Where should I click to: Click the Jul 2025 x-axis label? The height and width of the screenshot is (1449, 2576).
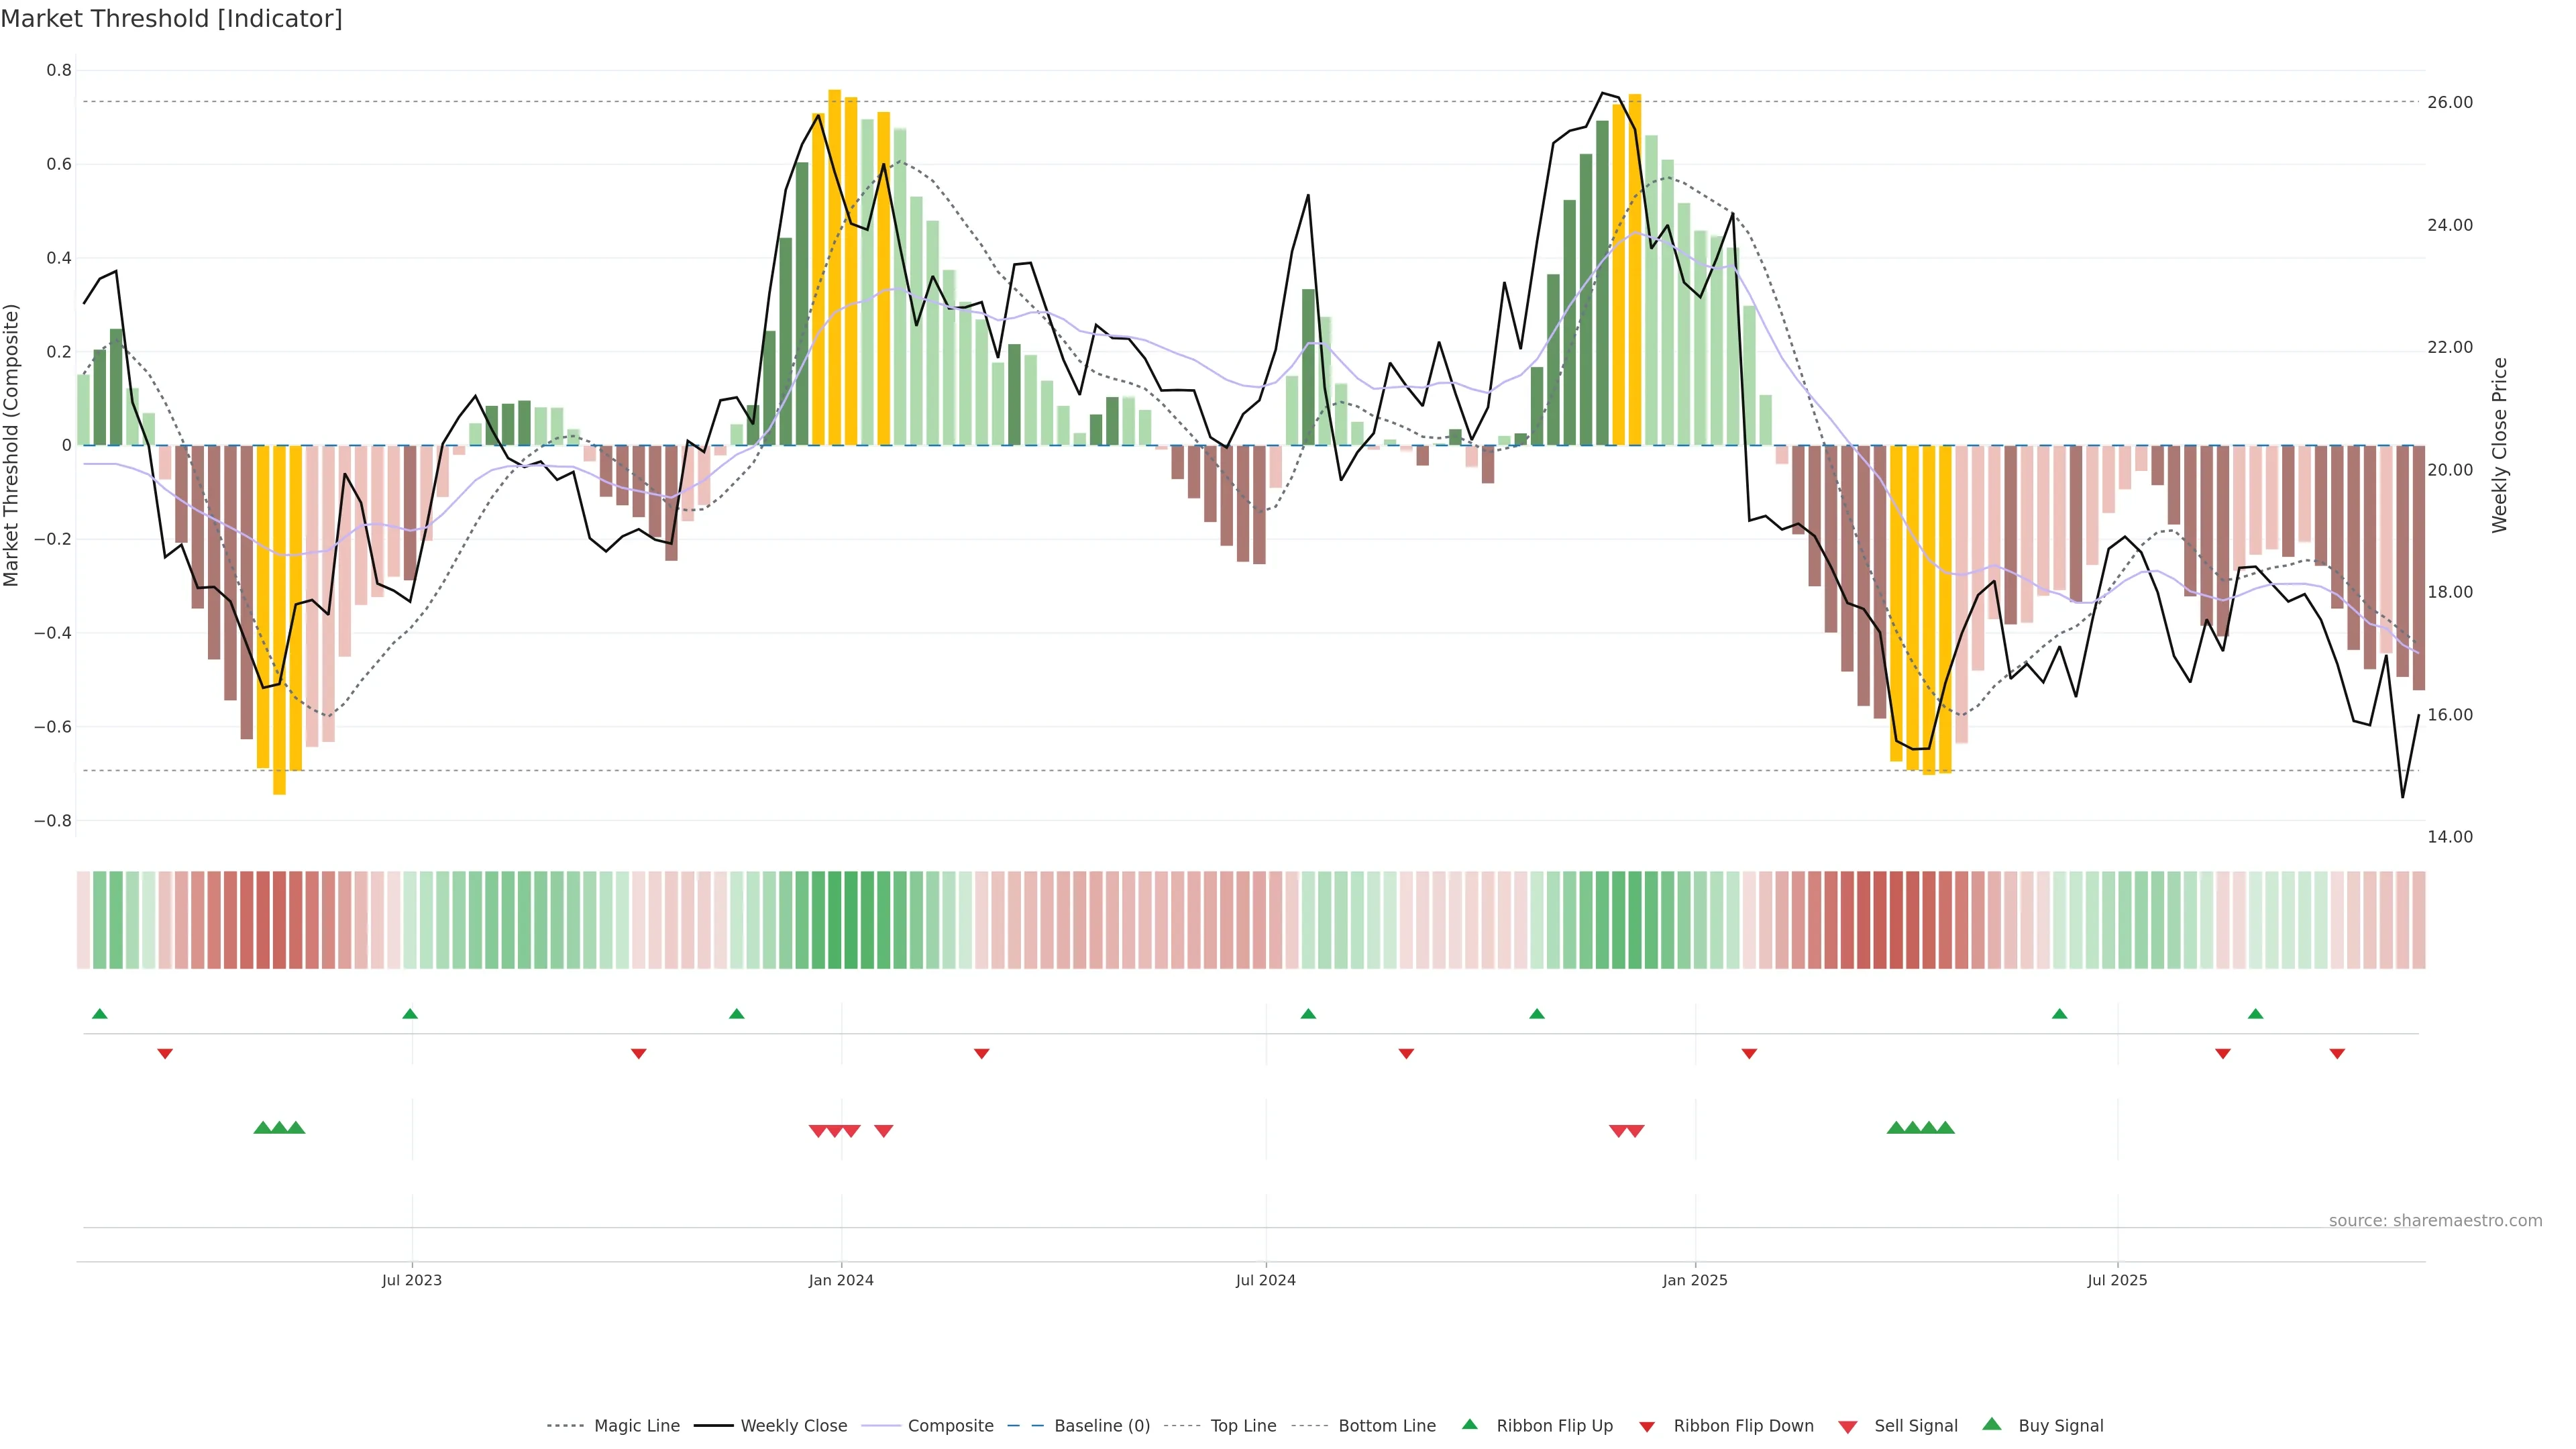(2117, 1280)
